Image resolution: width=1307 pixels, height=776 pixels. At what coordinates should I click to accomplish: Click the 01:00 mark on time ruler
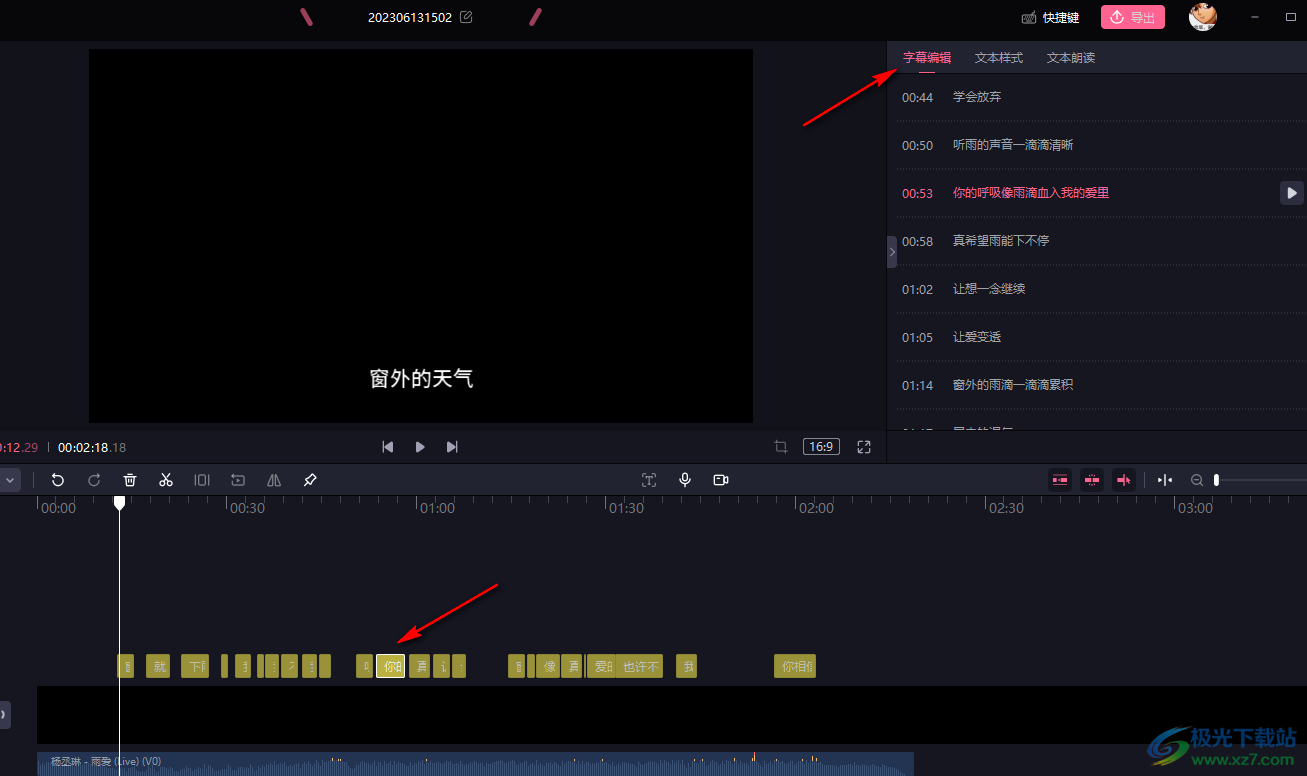437,508
